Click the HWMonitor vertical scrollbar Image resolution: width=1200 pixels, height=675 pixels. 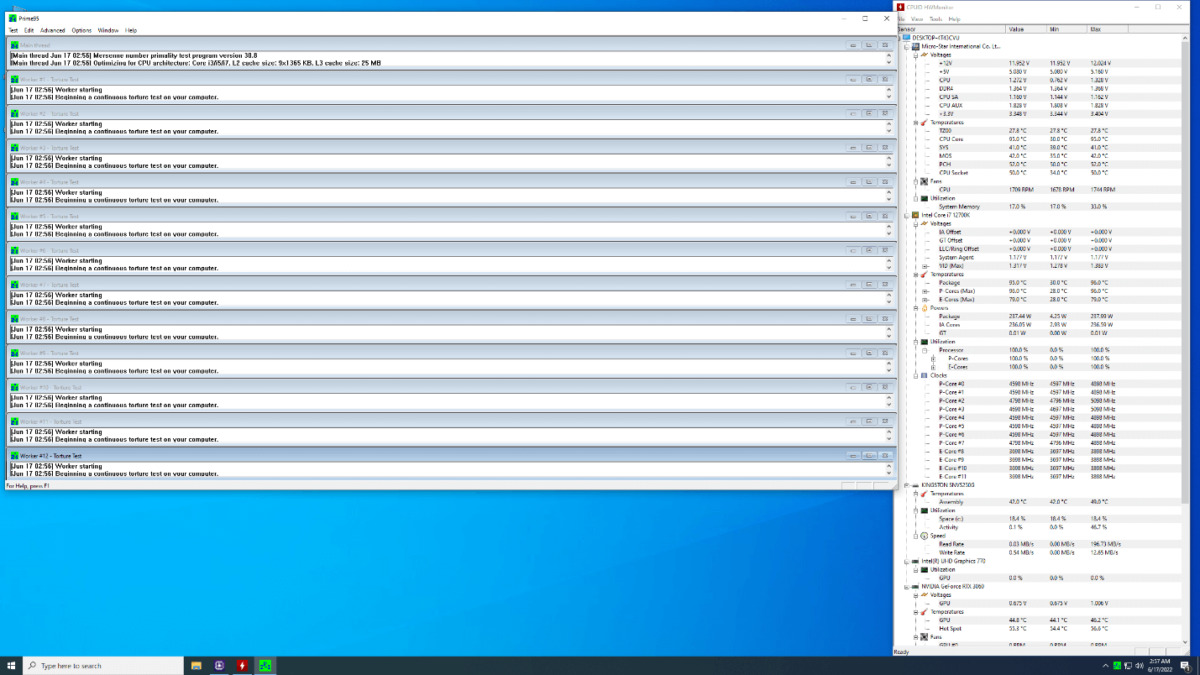coord(1187,300)
